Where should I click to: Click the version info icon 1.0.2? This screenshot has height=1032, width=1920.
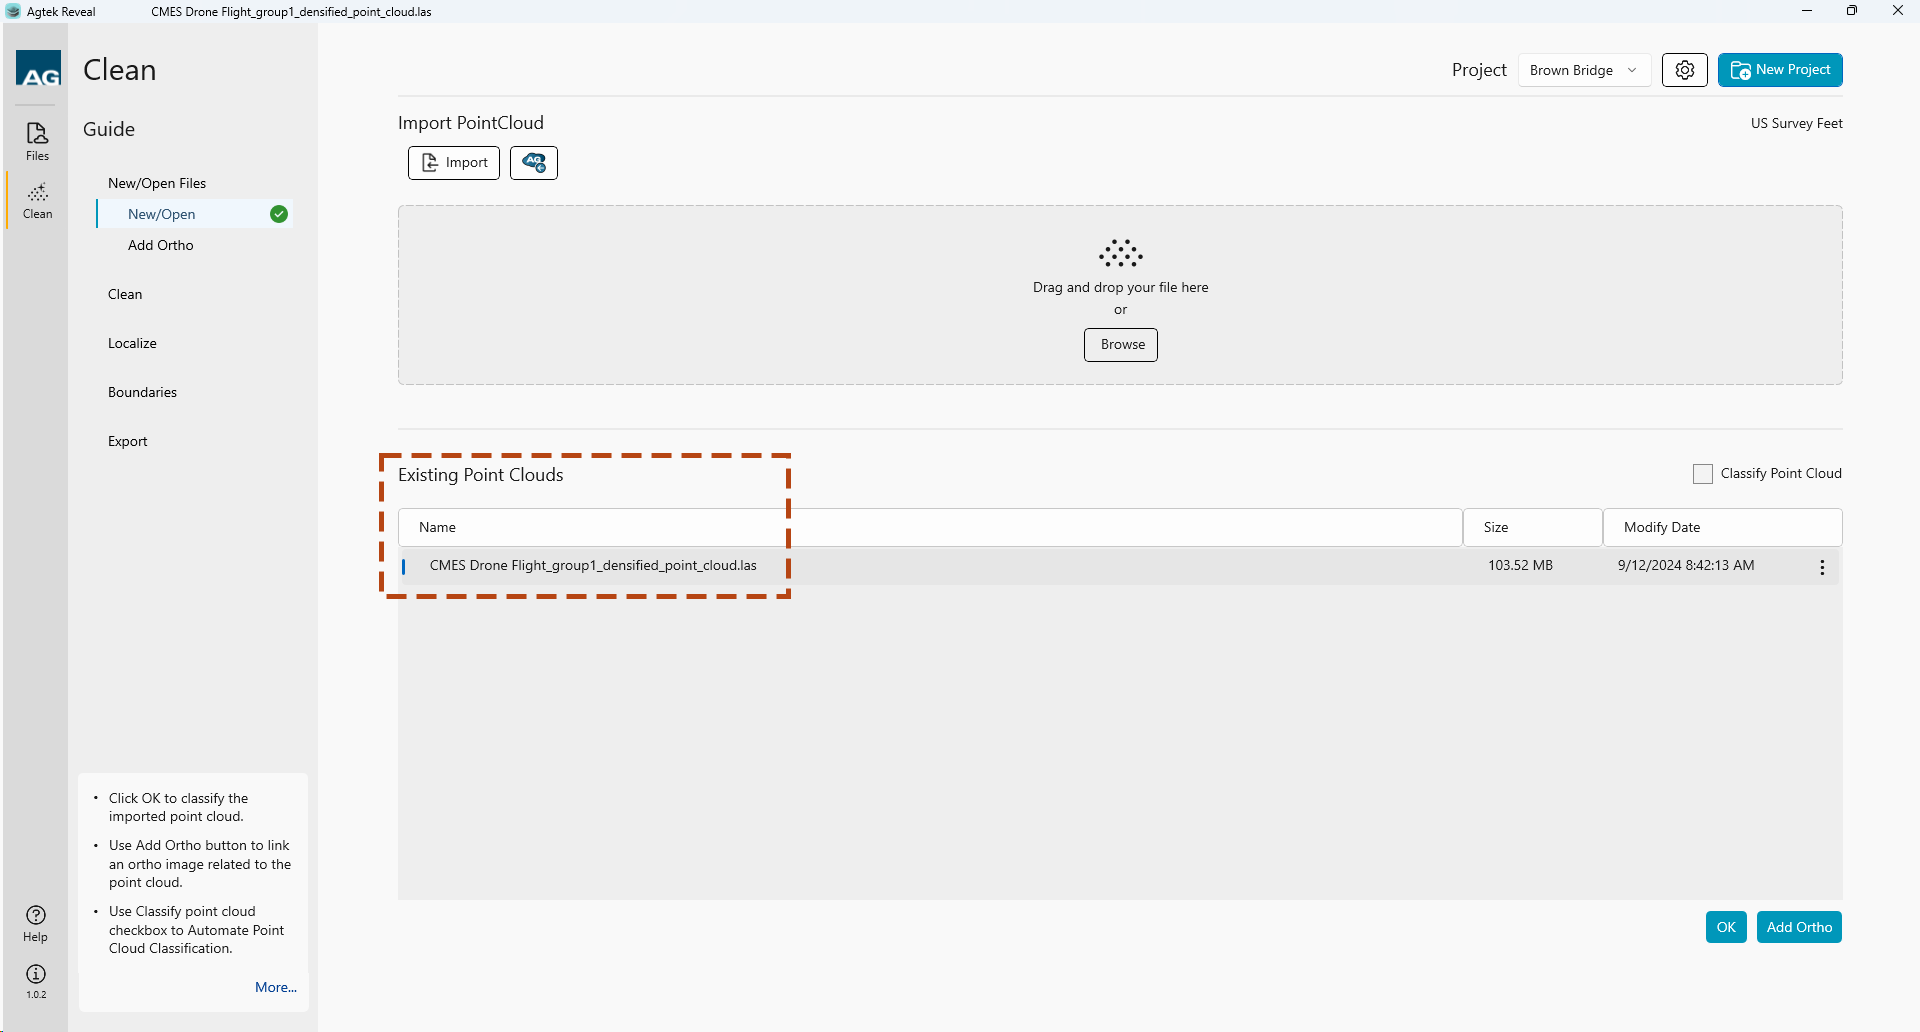(x=36, y=980)
